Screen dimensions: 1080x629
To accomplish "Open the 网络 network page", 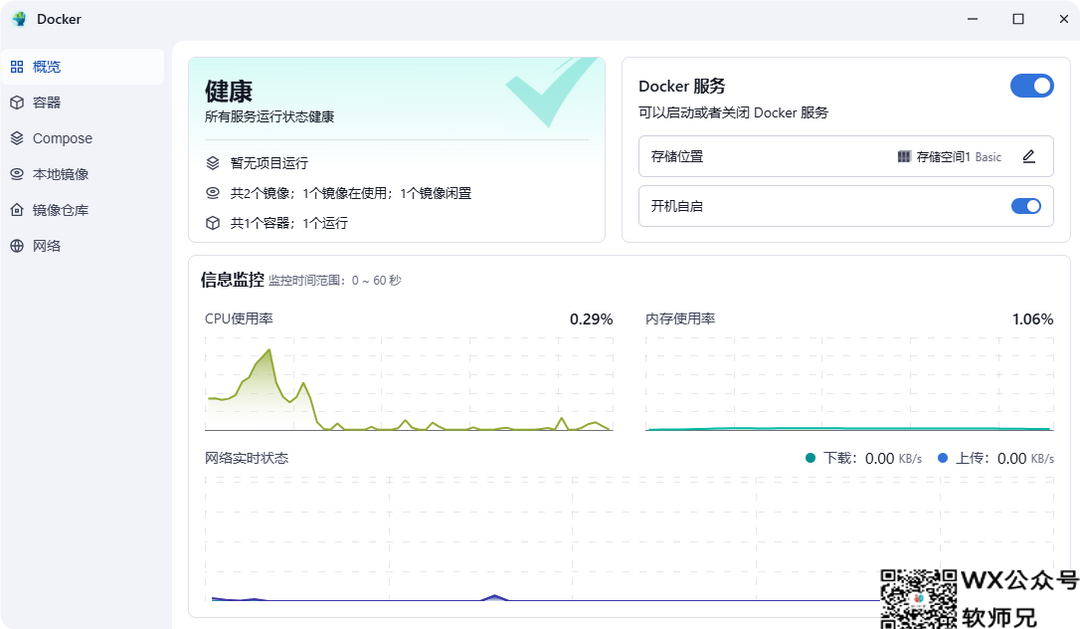I will [83, 246].
